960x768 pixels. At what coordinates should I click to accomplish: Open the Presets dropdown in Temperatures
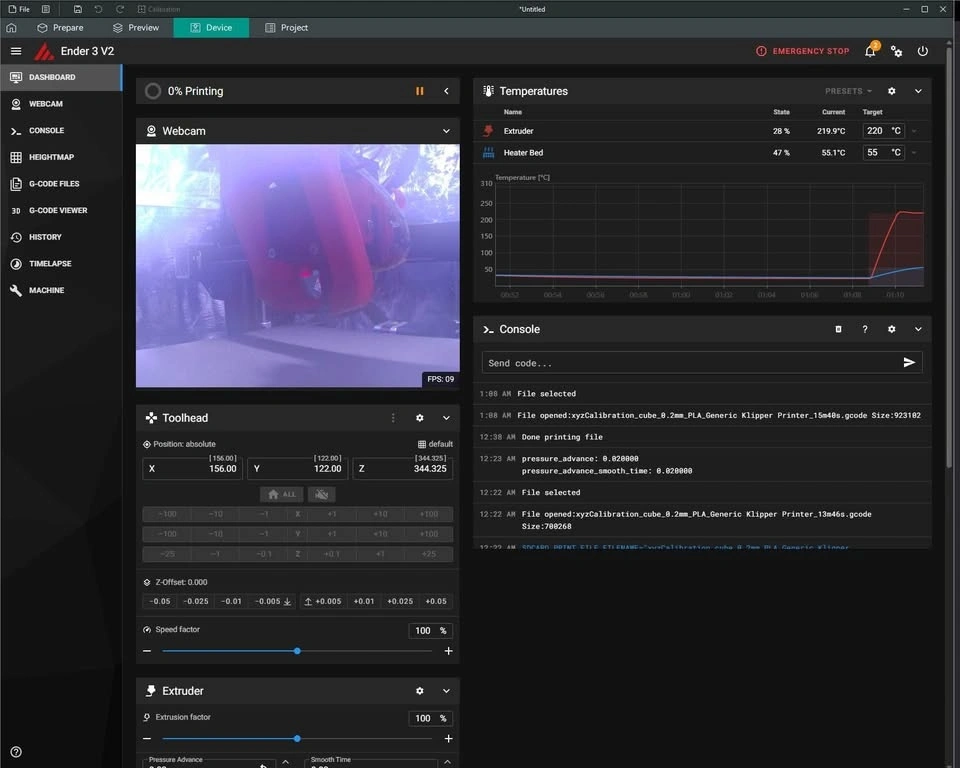pos(849,91)
